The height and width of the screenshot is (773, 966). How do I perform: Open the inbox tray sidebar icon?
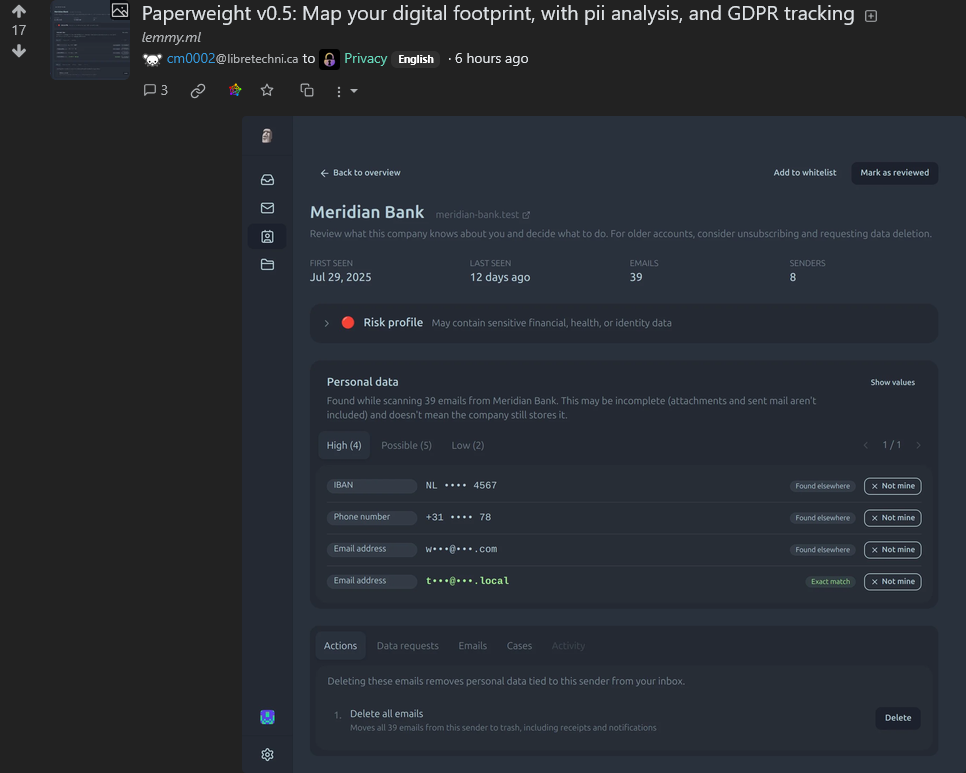[x=267, y=180]
